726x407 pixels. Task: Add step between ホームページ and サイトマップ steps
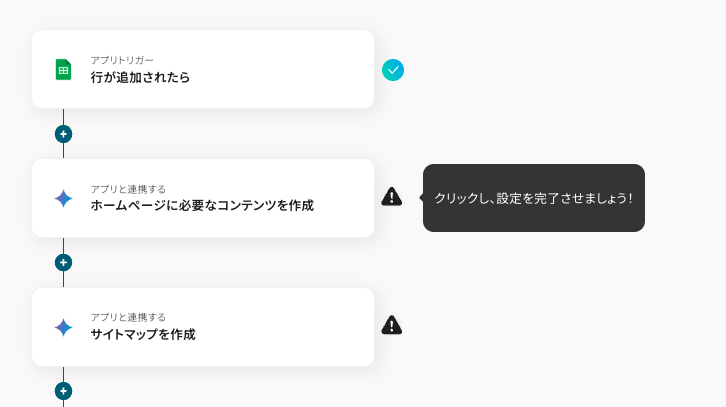(x=63, y=263)
